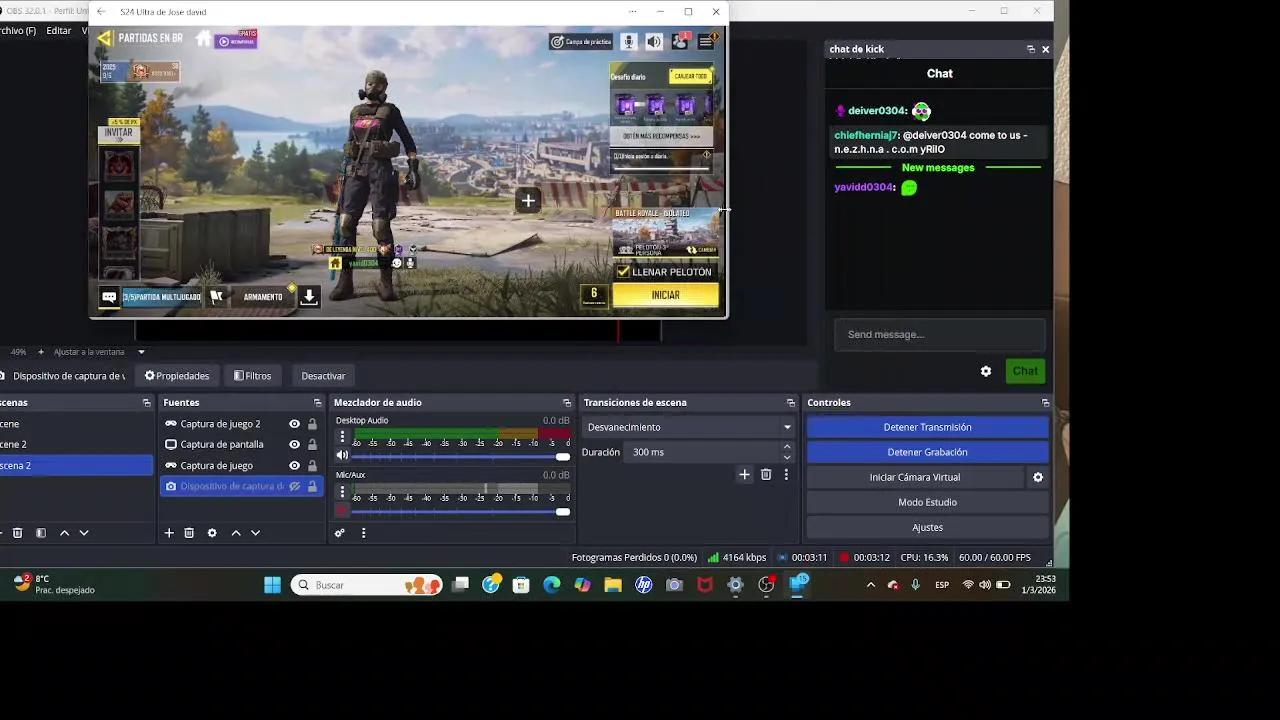
Task: Show the Dispositivo de captura source
Action: click(x=294, y=486)
